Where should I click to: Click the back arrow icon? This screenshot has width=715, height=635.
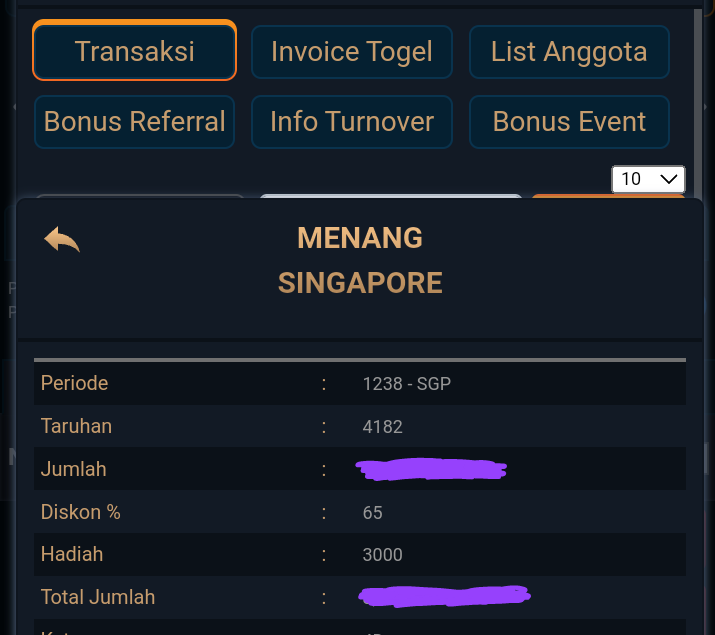pyautogui.click(x=62, y=240)
